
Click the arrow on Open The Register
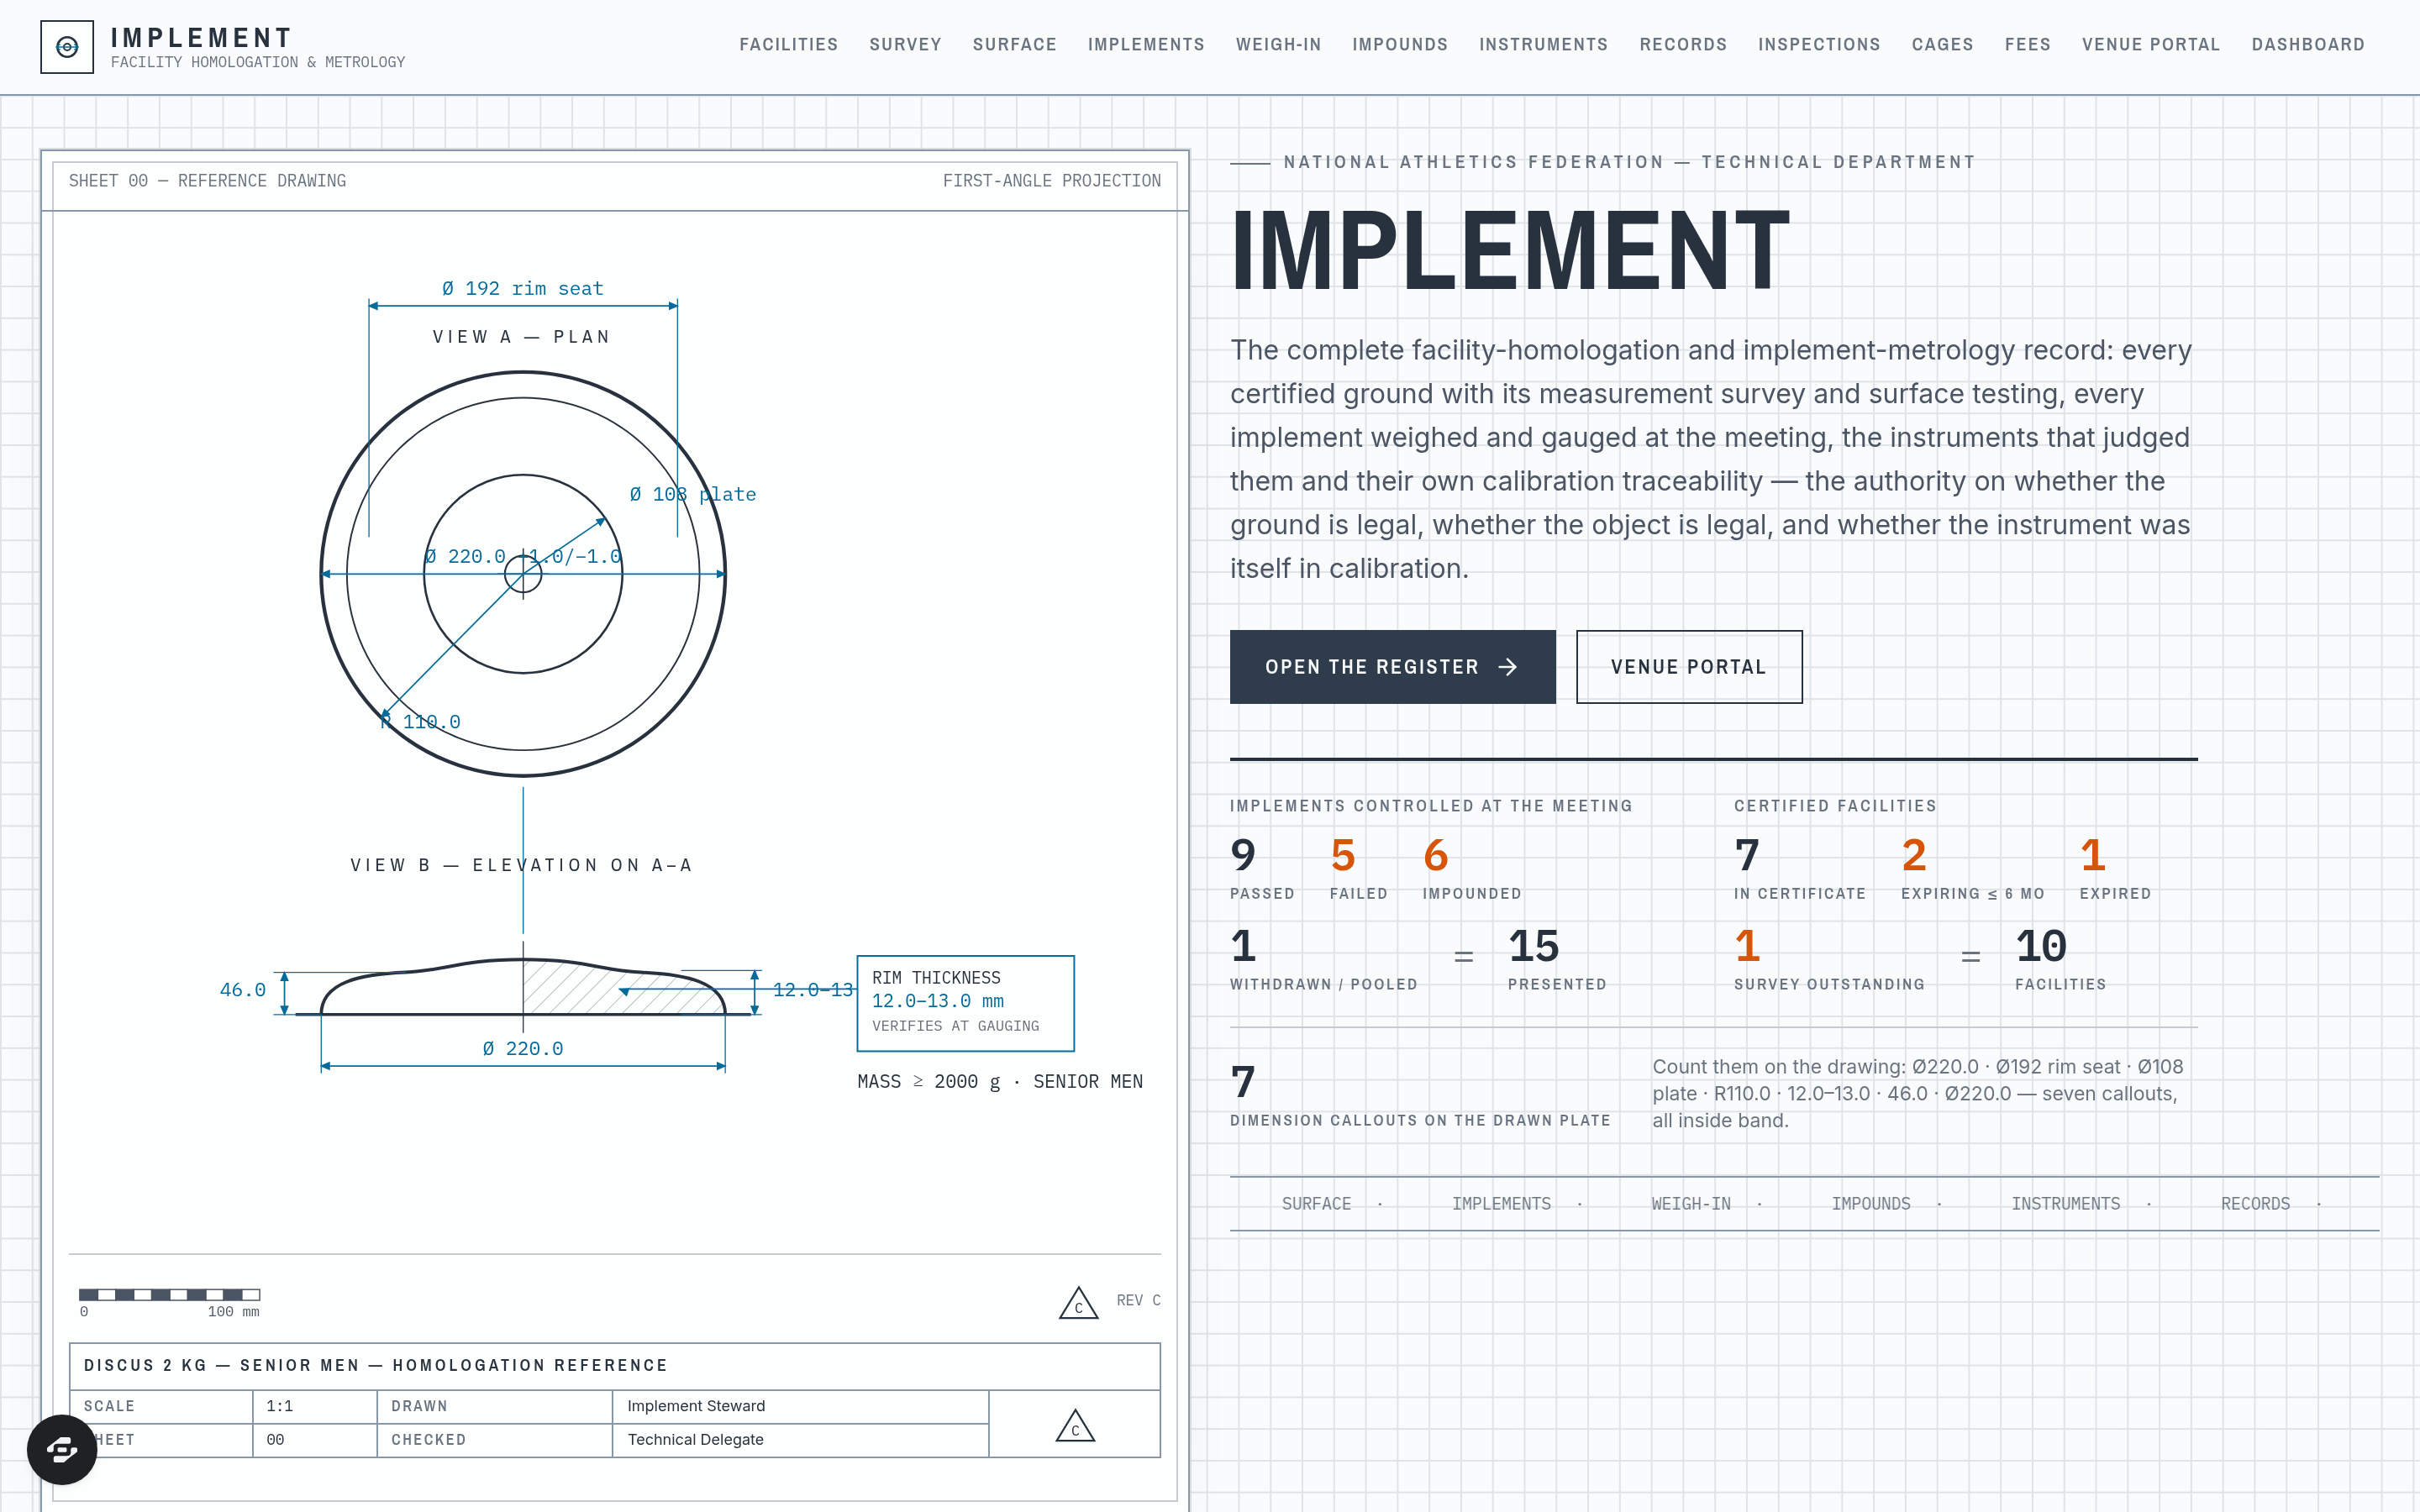[x=1509, y=667]
